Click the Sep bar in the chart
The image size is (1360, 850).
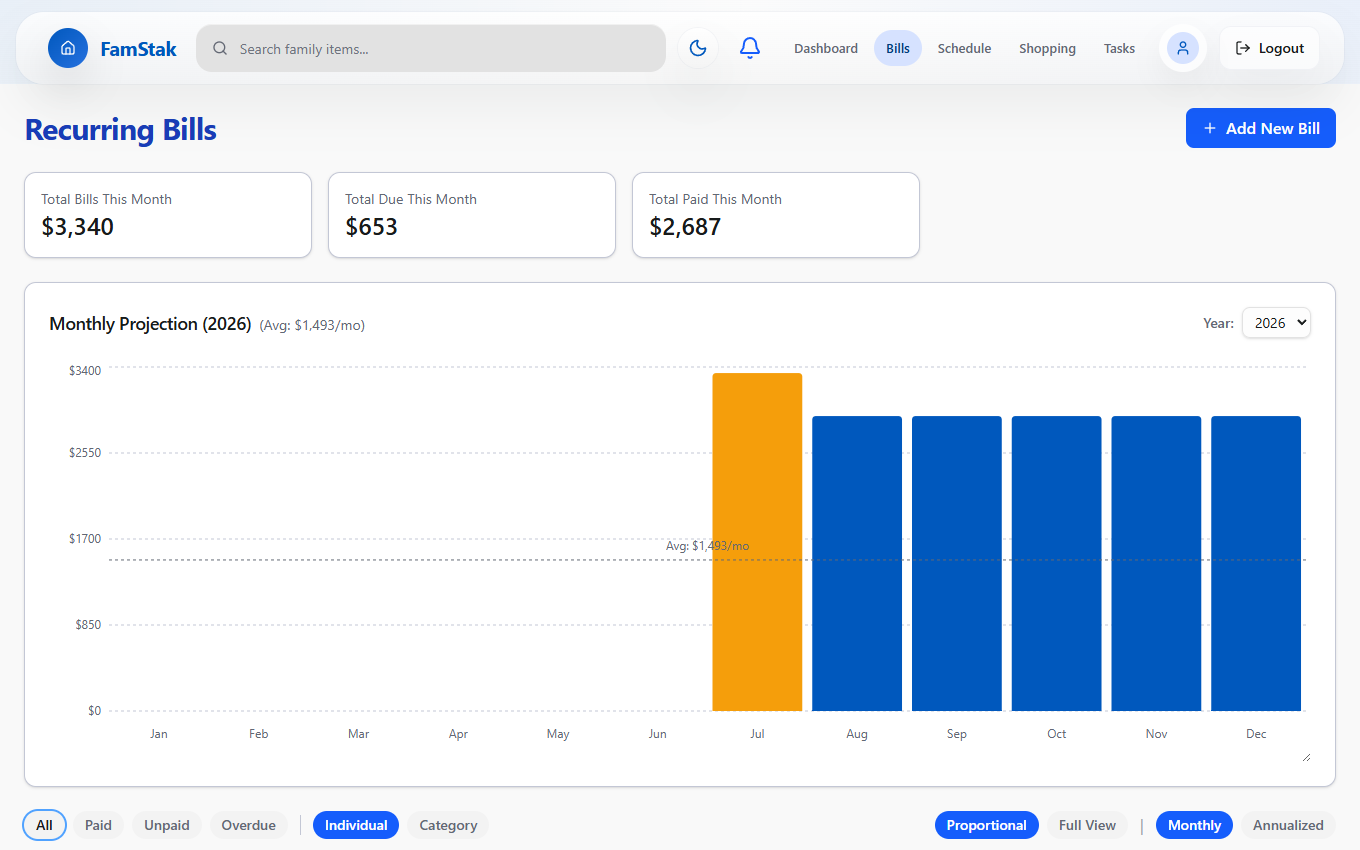coord(957,563)
